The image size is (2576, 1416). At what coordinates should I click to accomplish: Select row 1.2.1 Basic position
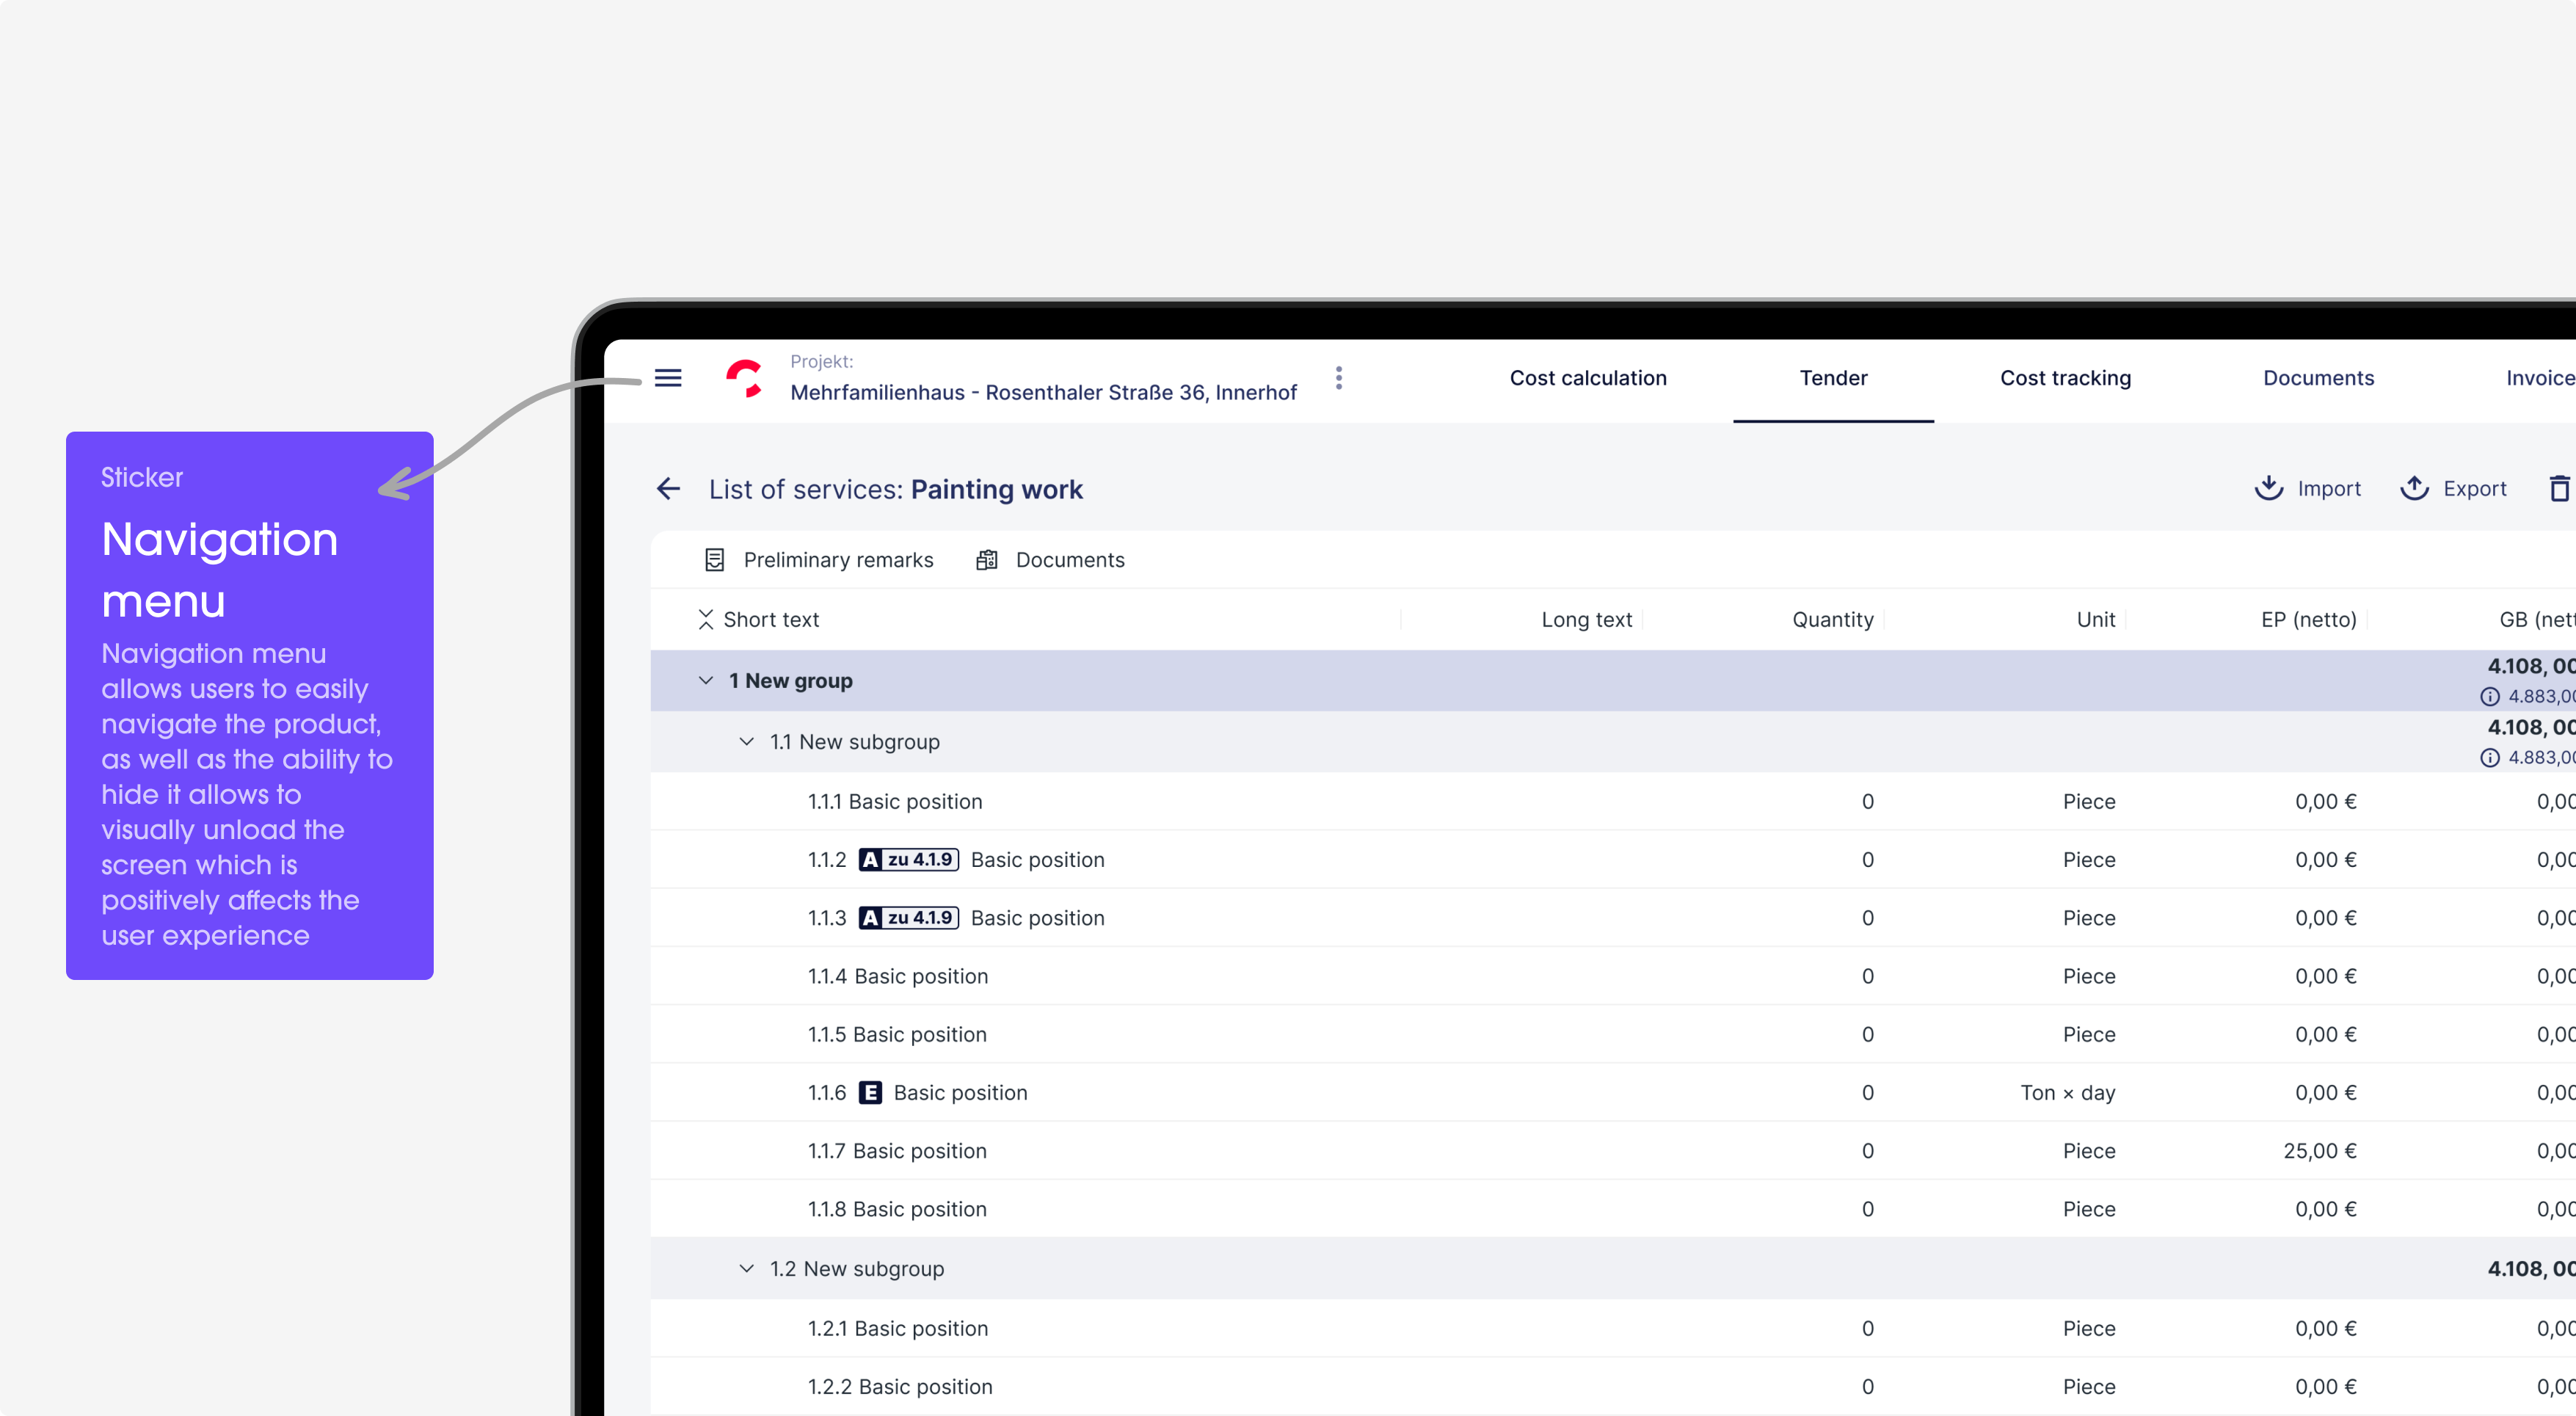[x=1613, y=1328]
